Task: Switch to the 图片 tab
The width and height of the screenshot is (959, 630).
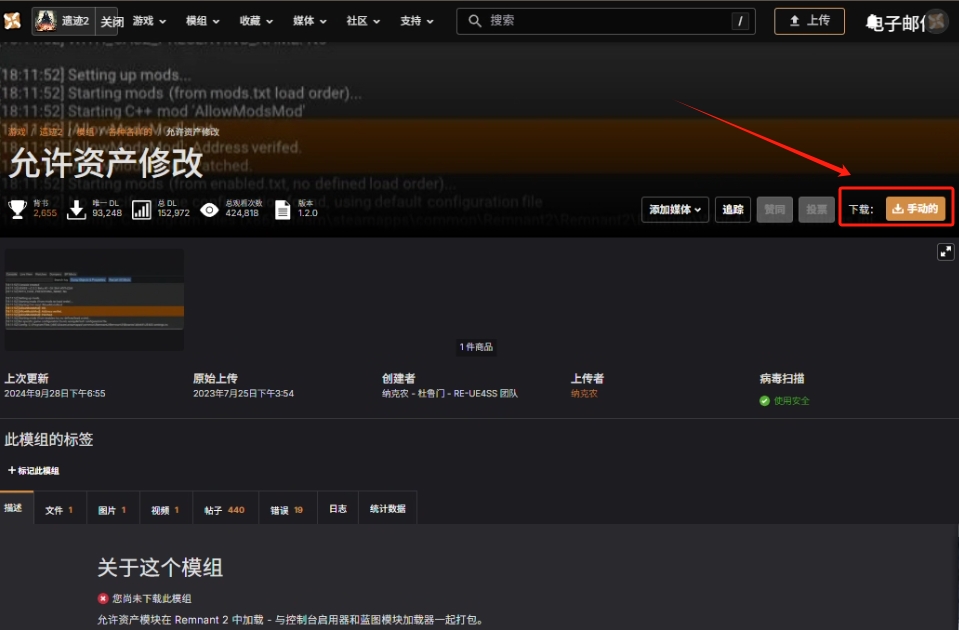Action: pyautogui.click(x=113, y=510)
